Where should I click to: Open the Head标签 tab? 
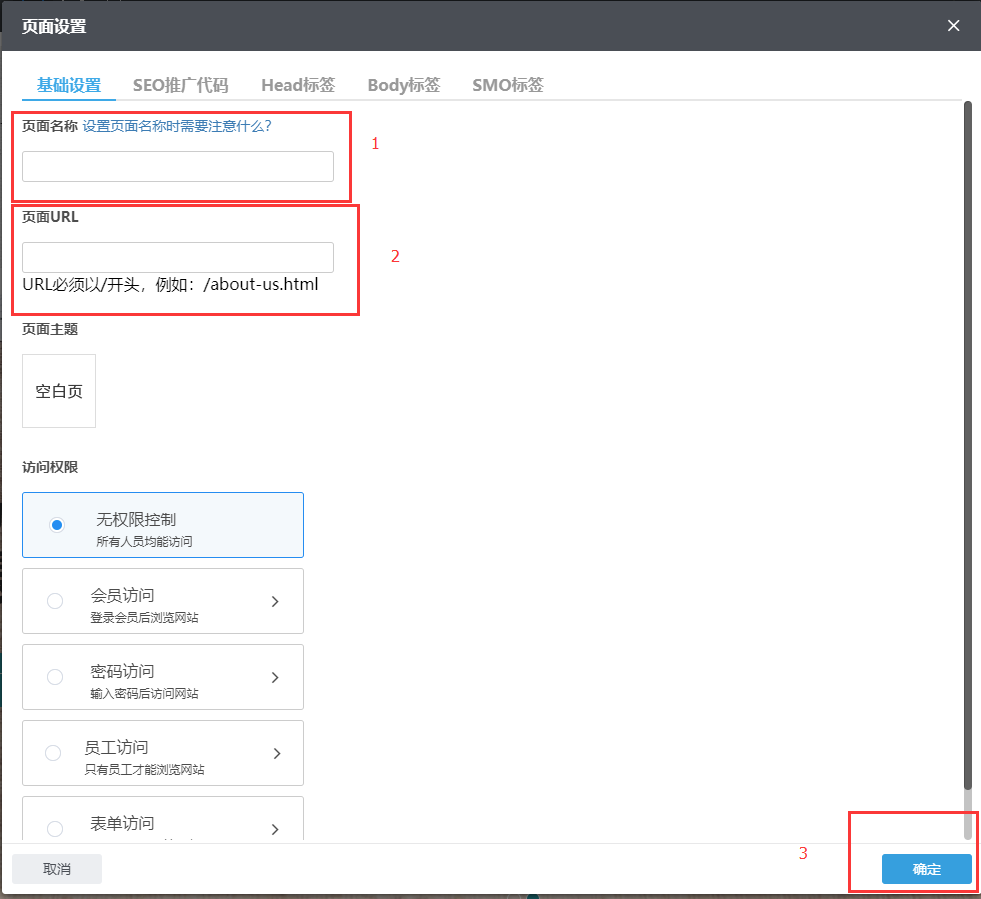[298, 85]
